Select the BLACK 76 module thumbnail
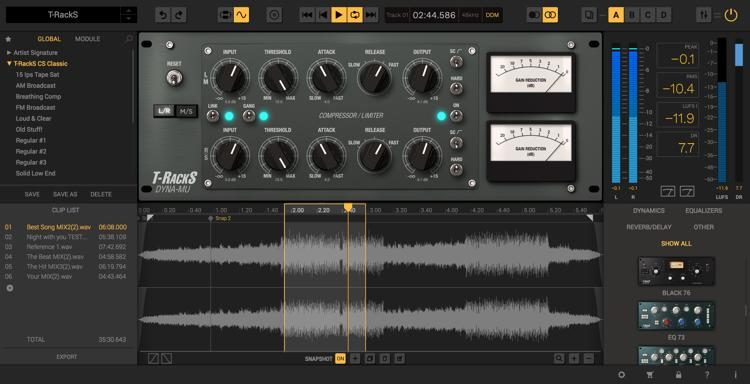The height and width of the screenshot is (384, 750). pyautogui.click(x=676, y=271)
